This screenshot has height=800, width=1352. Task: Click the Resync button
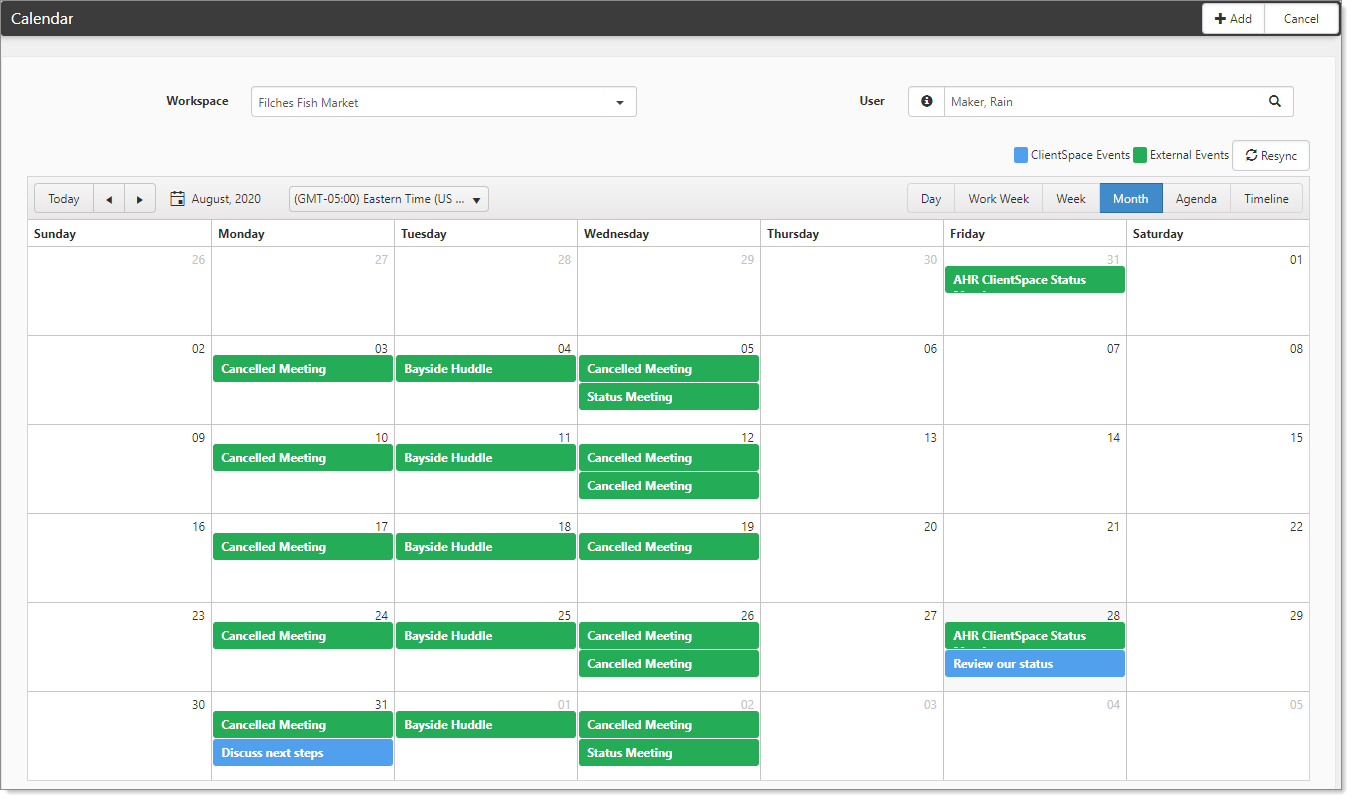[1270, 156]
